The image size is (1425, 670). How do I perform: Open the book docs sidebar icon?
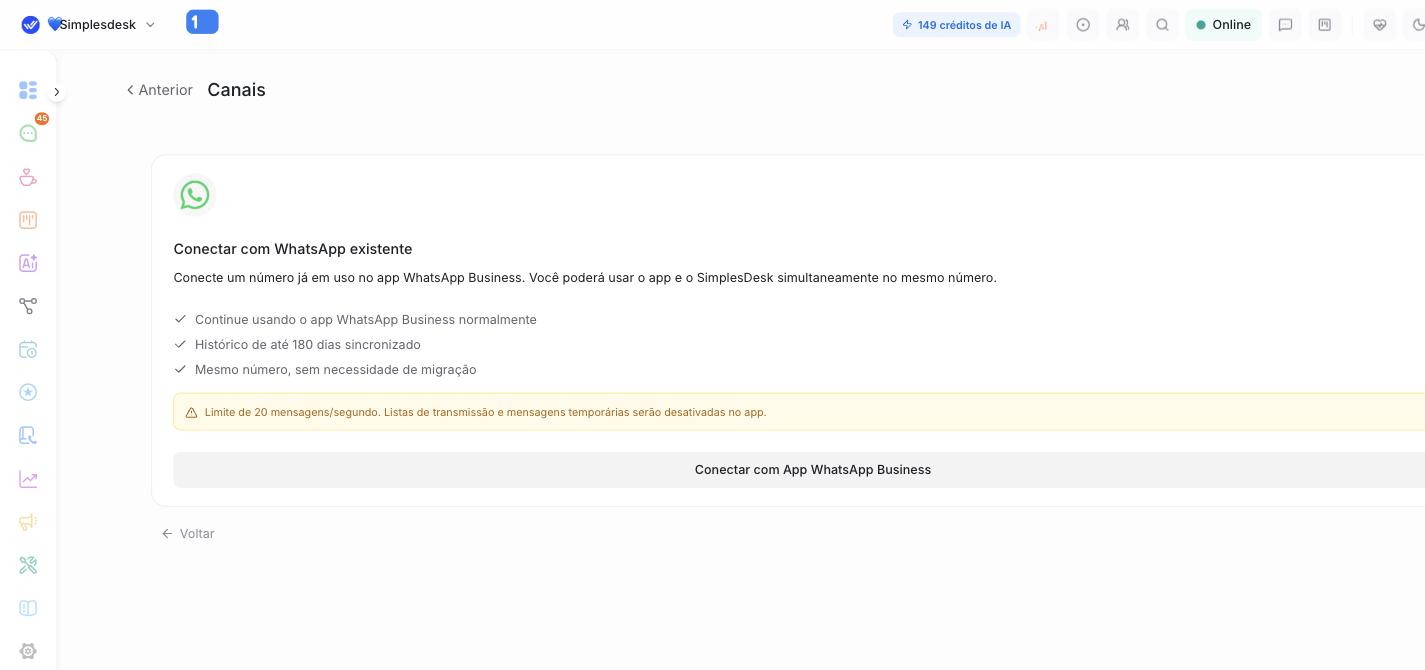pos(28,608)
